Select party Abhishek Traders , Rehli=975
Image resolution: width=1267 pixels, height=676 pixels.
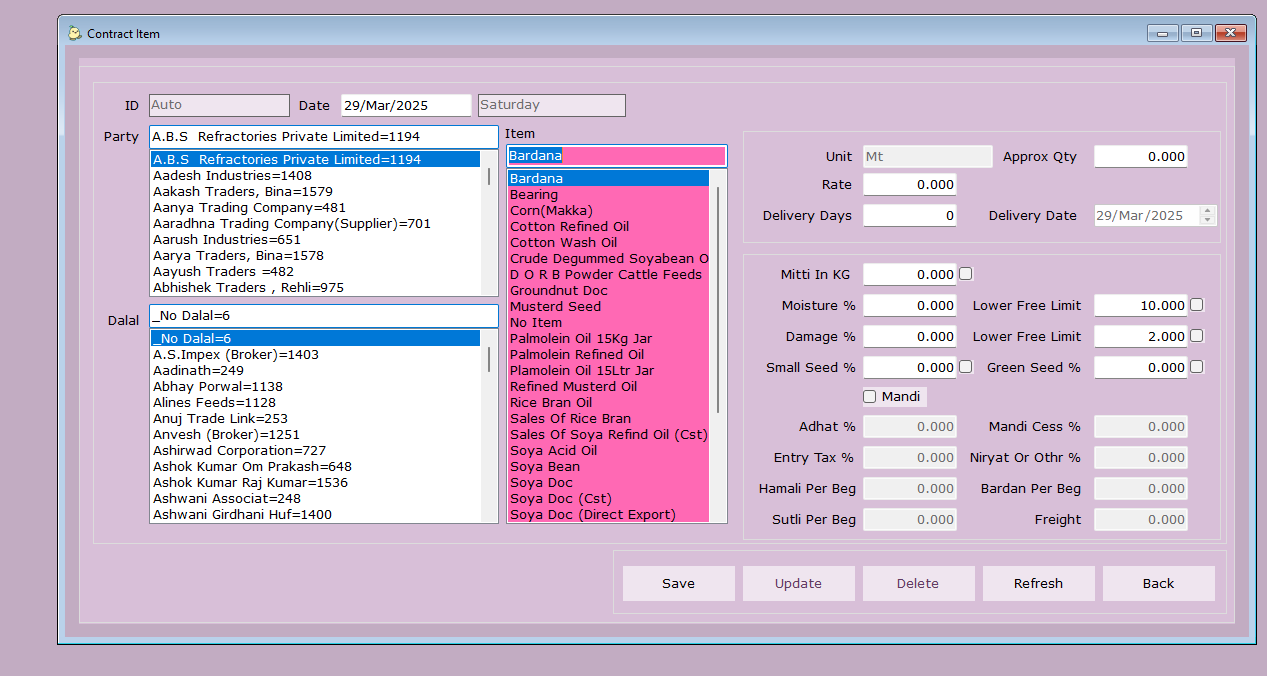pos(315,288)
